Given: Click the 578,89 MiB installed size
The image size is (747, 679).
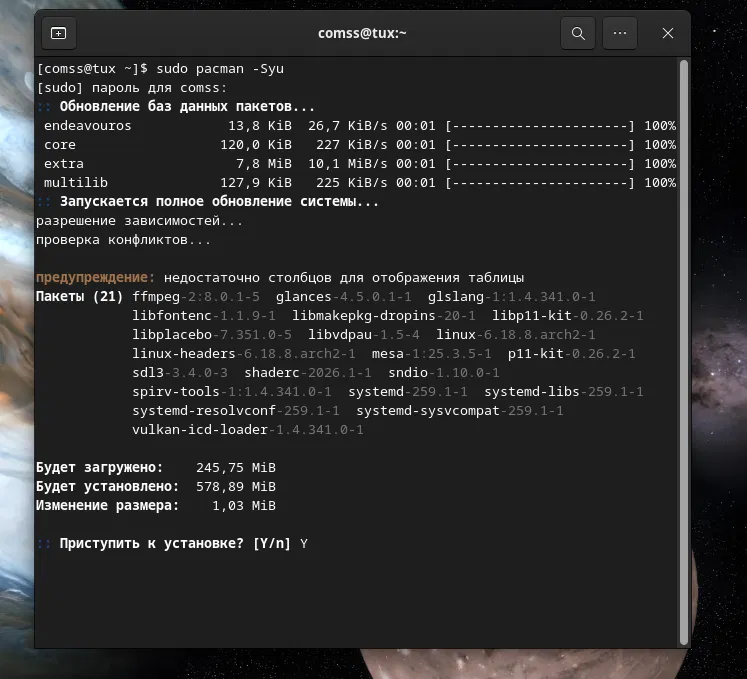Looking at the screenshot, I should pos(236,486).
